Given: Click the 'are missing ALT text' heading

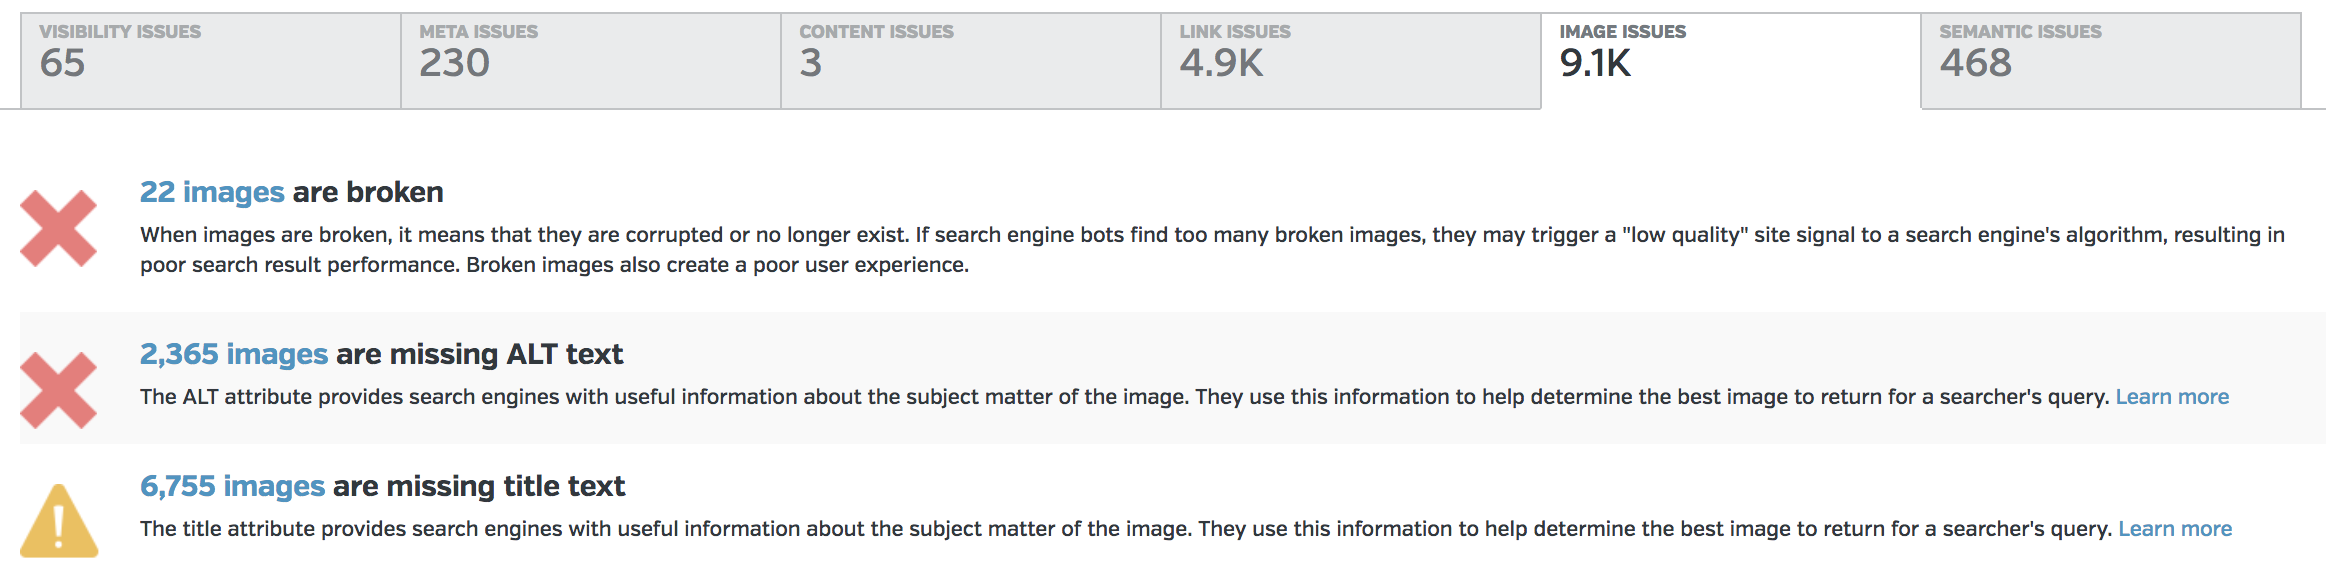Looking at the screenshot, I should [x=479, y=354].
